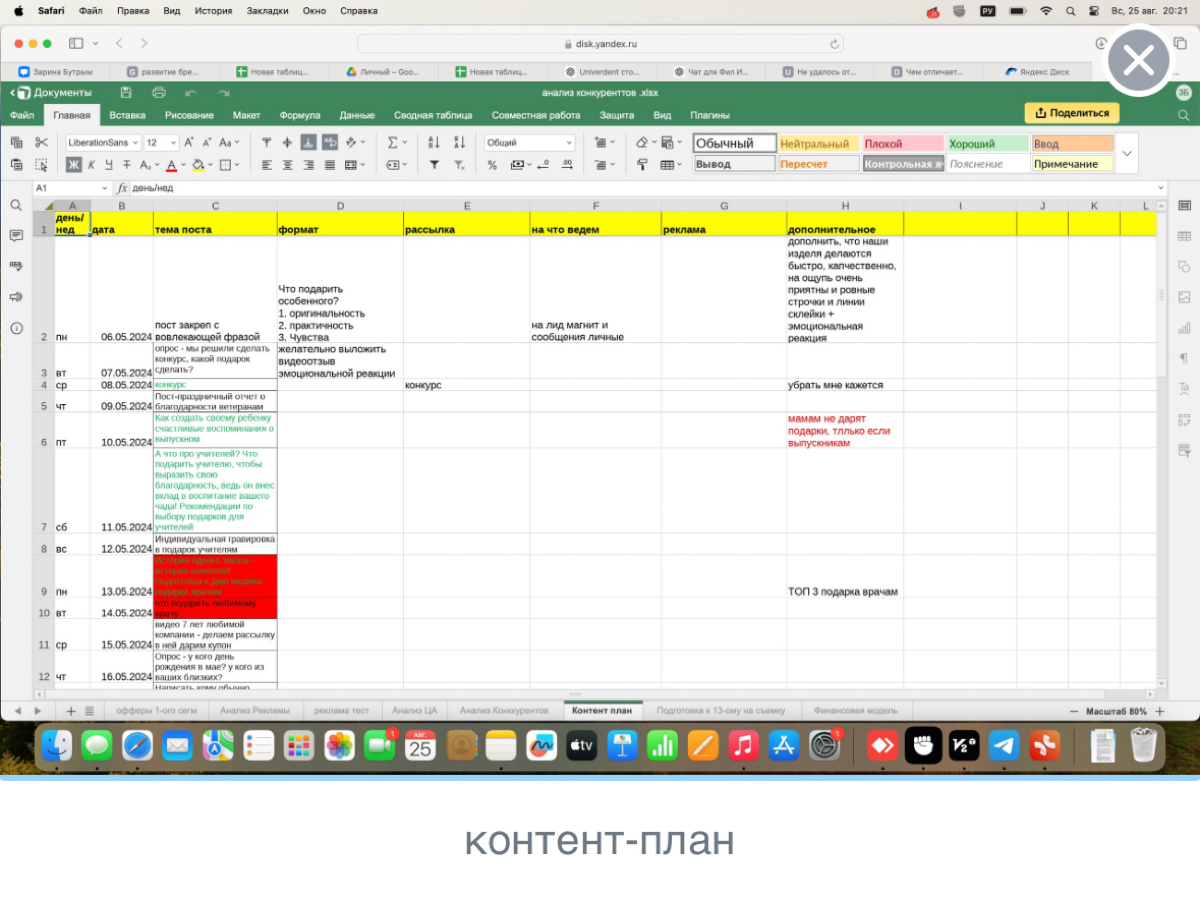Switch to the Вставка tab
This screenshot has width=1200, height=902.
[127, 115]
